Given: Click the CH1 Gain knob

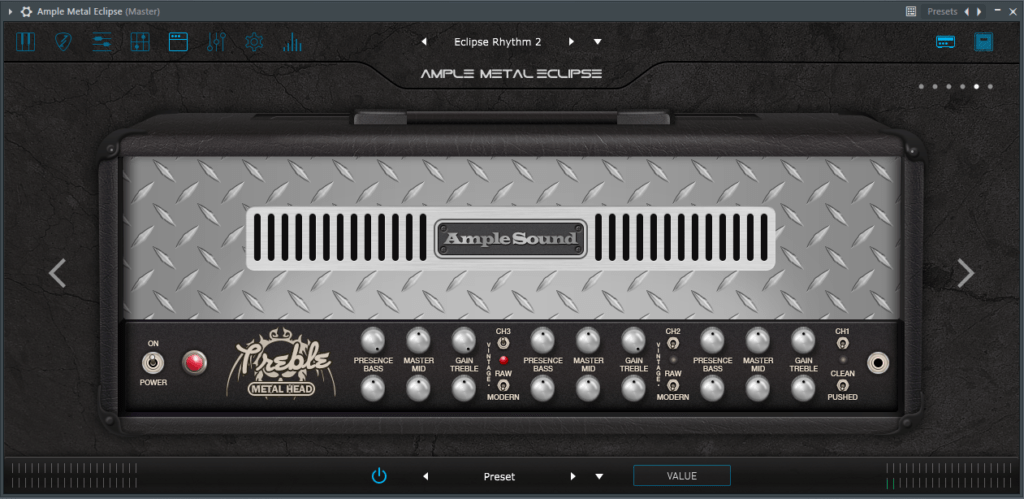Looking at the screenshot, I should pos(803,340).
